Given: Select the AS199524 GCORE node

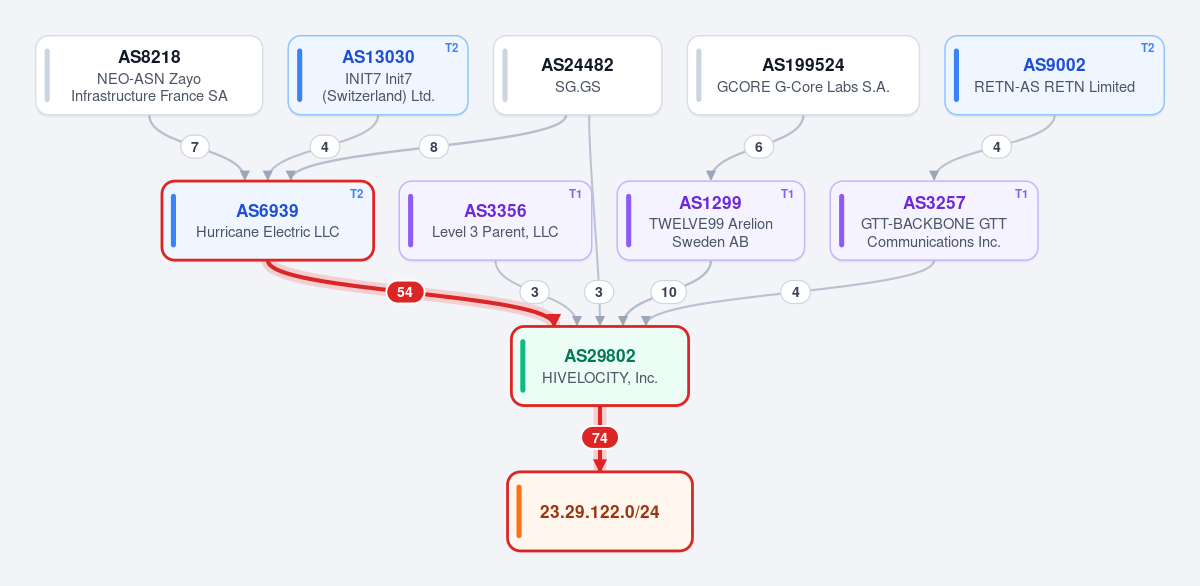Looking at the screenshot, I should [x=803, y=76].
